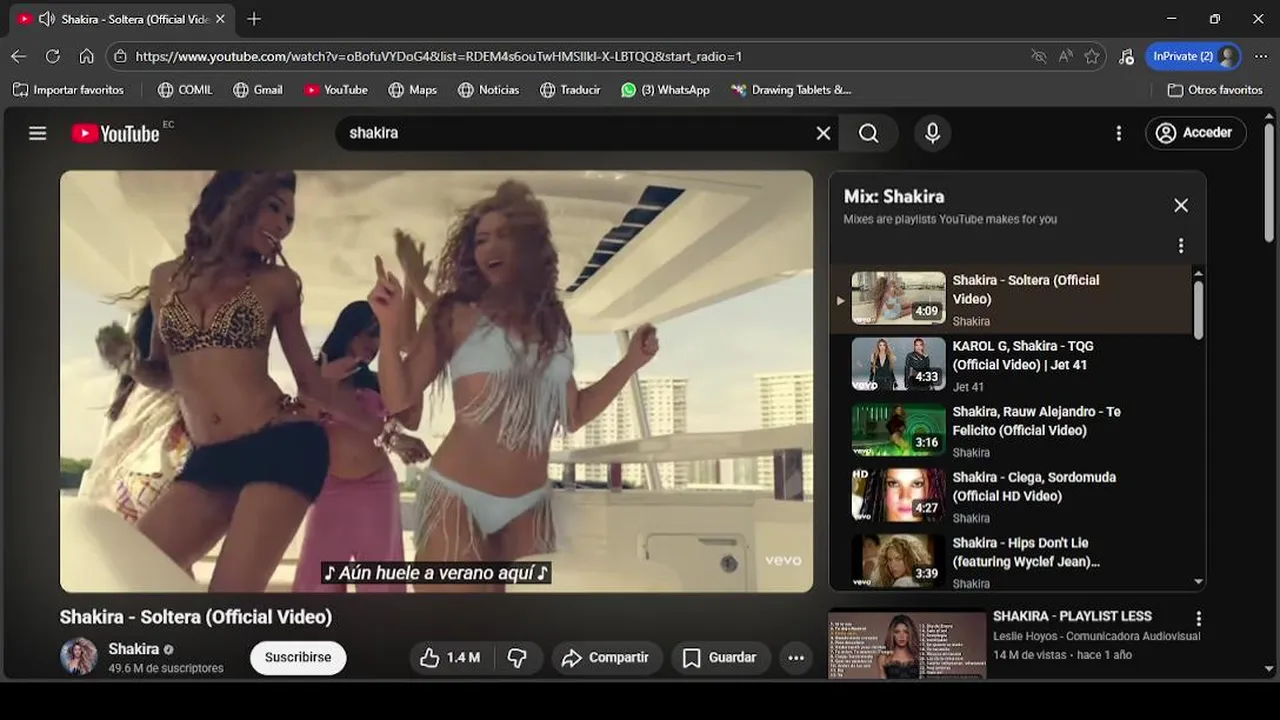Open the Shakira channel name link

coord(134,649)
